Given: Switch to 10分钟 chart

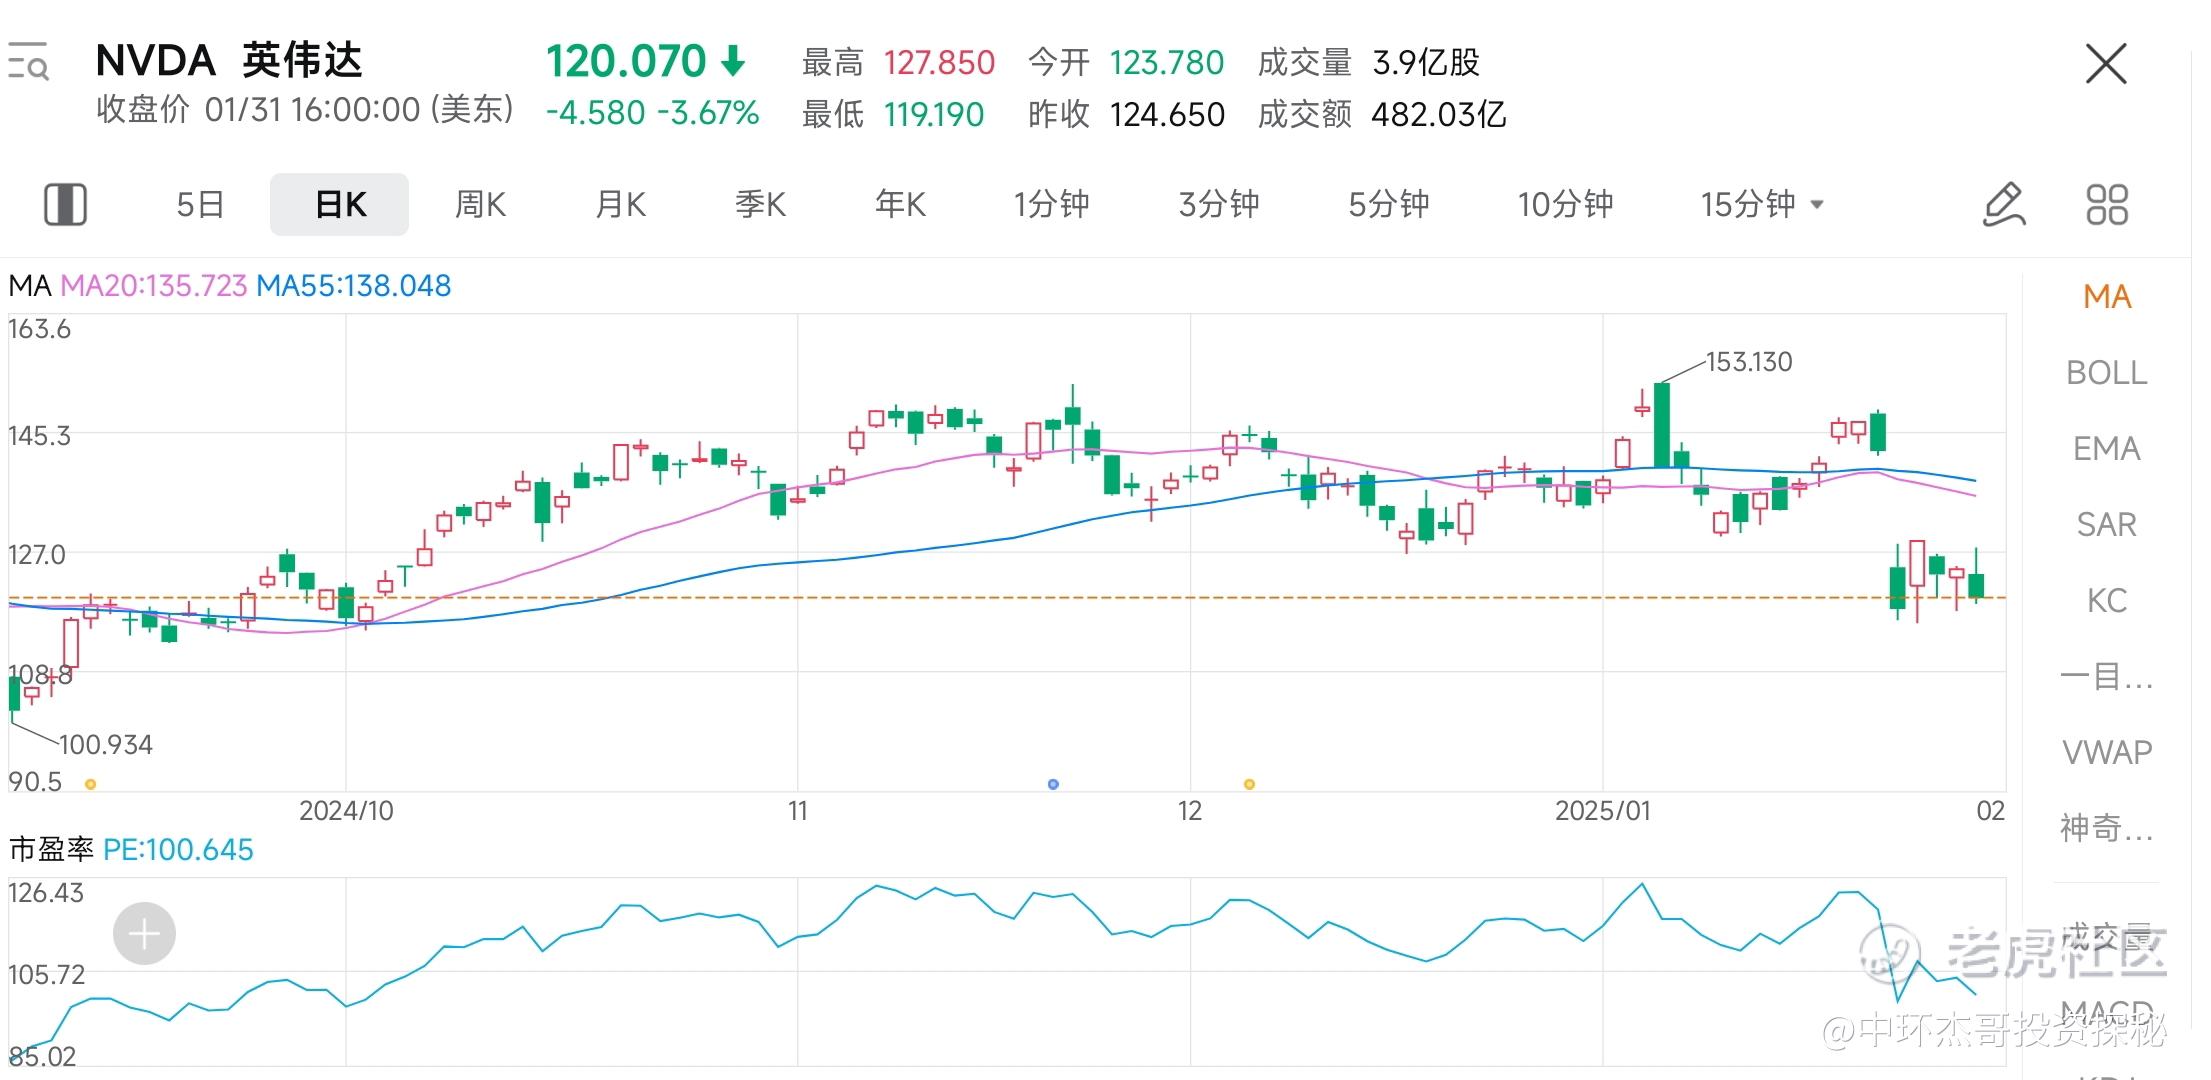Looking at the screenshot, I should coord(1565,204).
